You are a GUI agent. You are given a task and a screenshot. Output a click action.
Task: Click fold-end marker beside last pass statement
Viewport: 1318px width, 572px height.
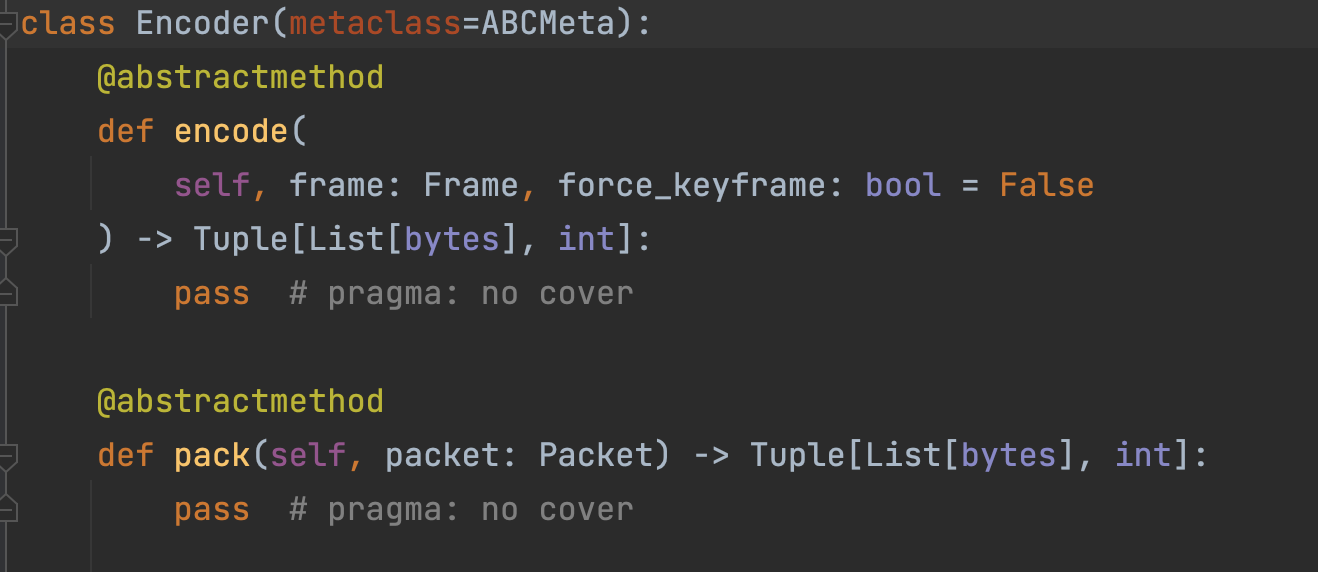click(8, 509)
